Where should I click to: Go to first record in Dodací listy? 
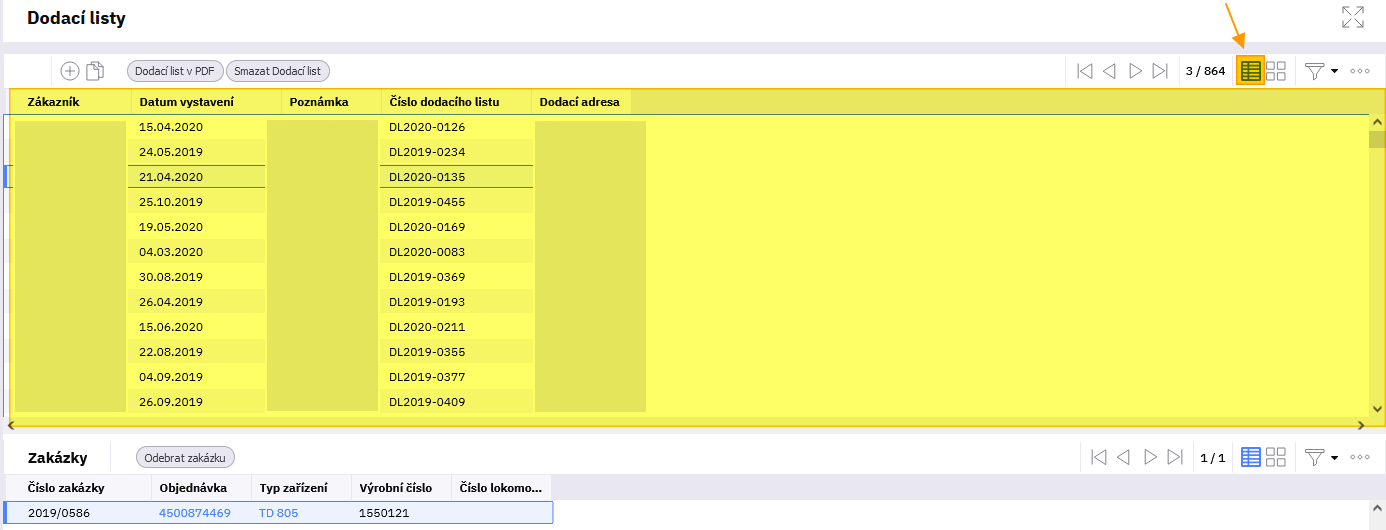tap(1084, 71)
